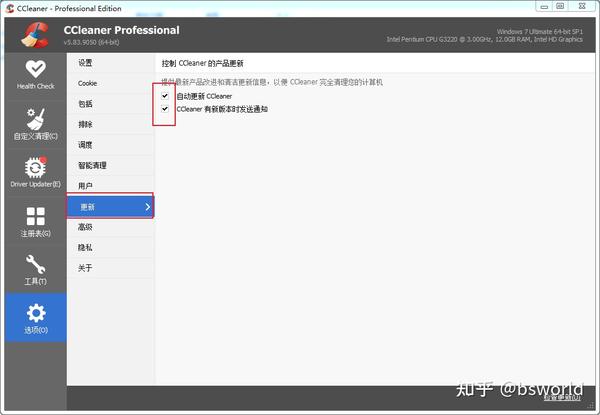Click the CCleaner 有新版本时发送通知 label
Screen dimensions: 600x415
click(222, 109)
